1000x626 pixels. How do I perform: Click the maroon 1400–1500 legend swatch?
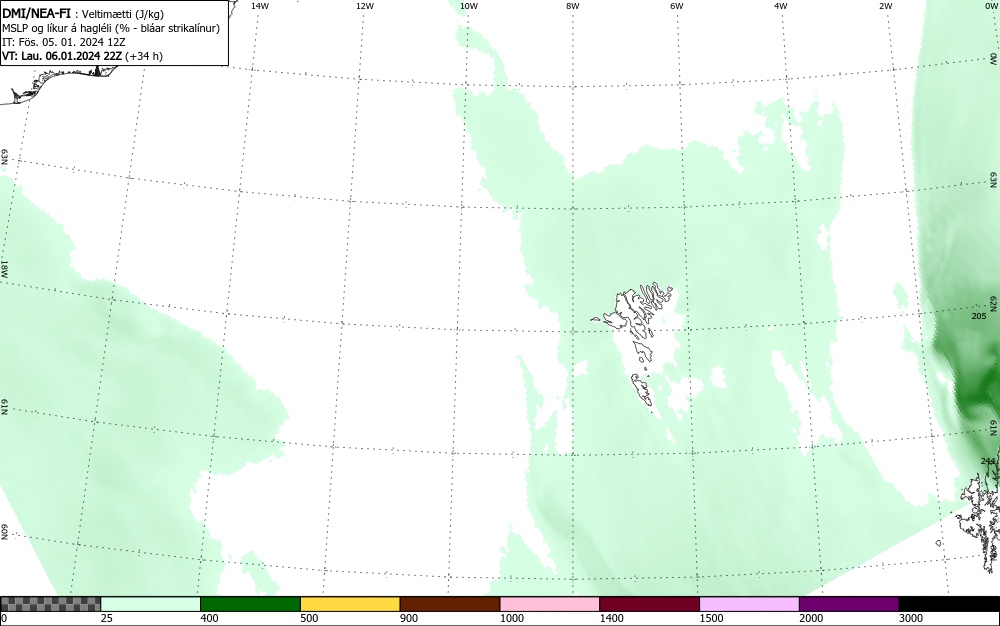pos(649,604)
